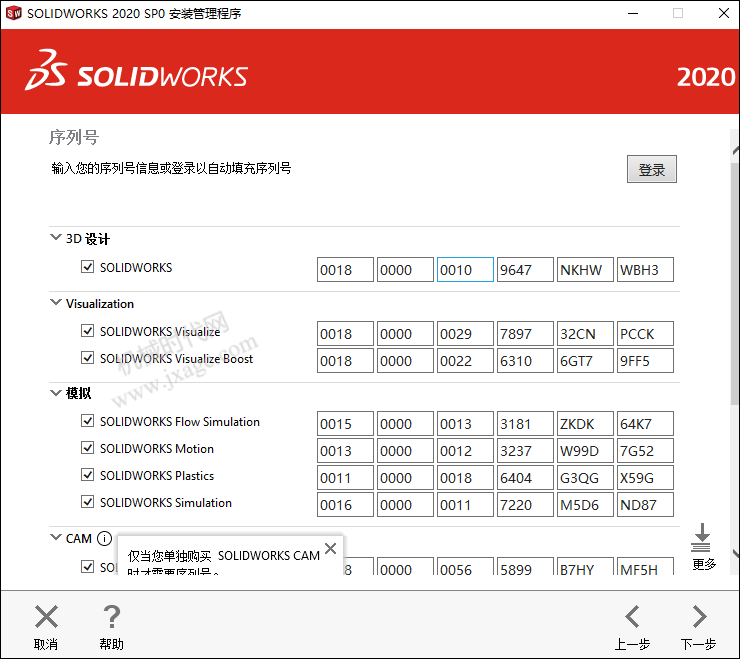Click the Motion serial field 0013
Screen dimensions: 740x659
pos(345,450)
